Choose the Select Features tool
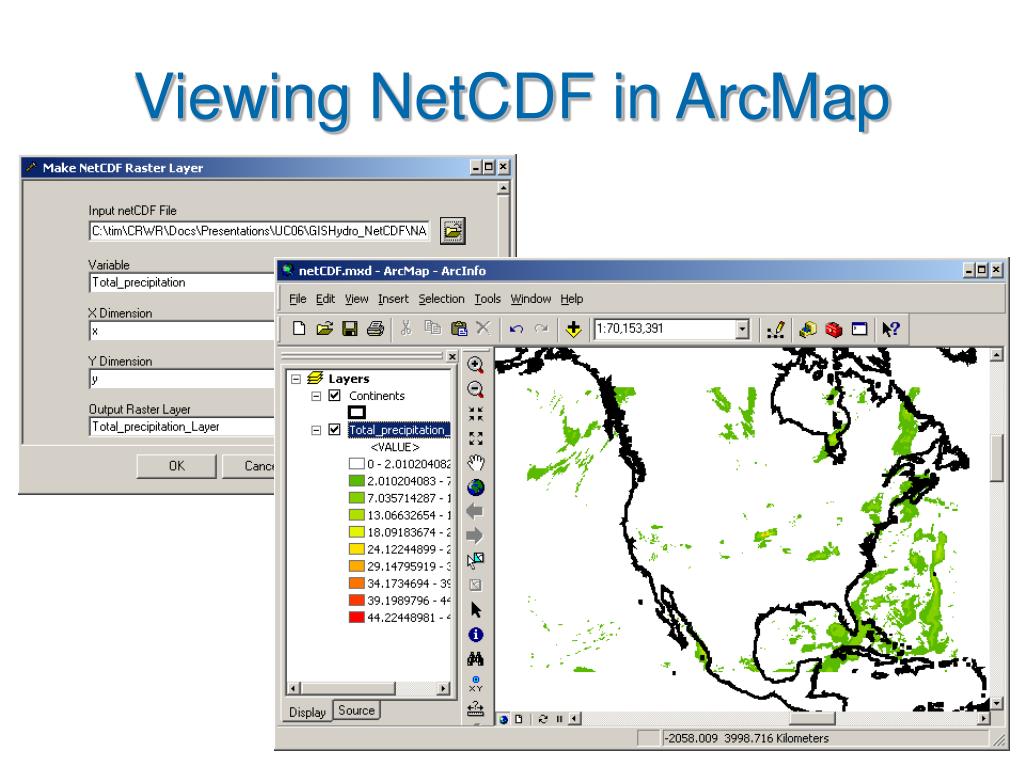This screenshot has width=1024, height=768. click(475, 560)
